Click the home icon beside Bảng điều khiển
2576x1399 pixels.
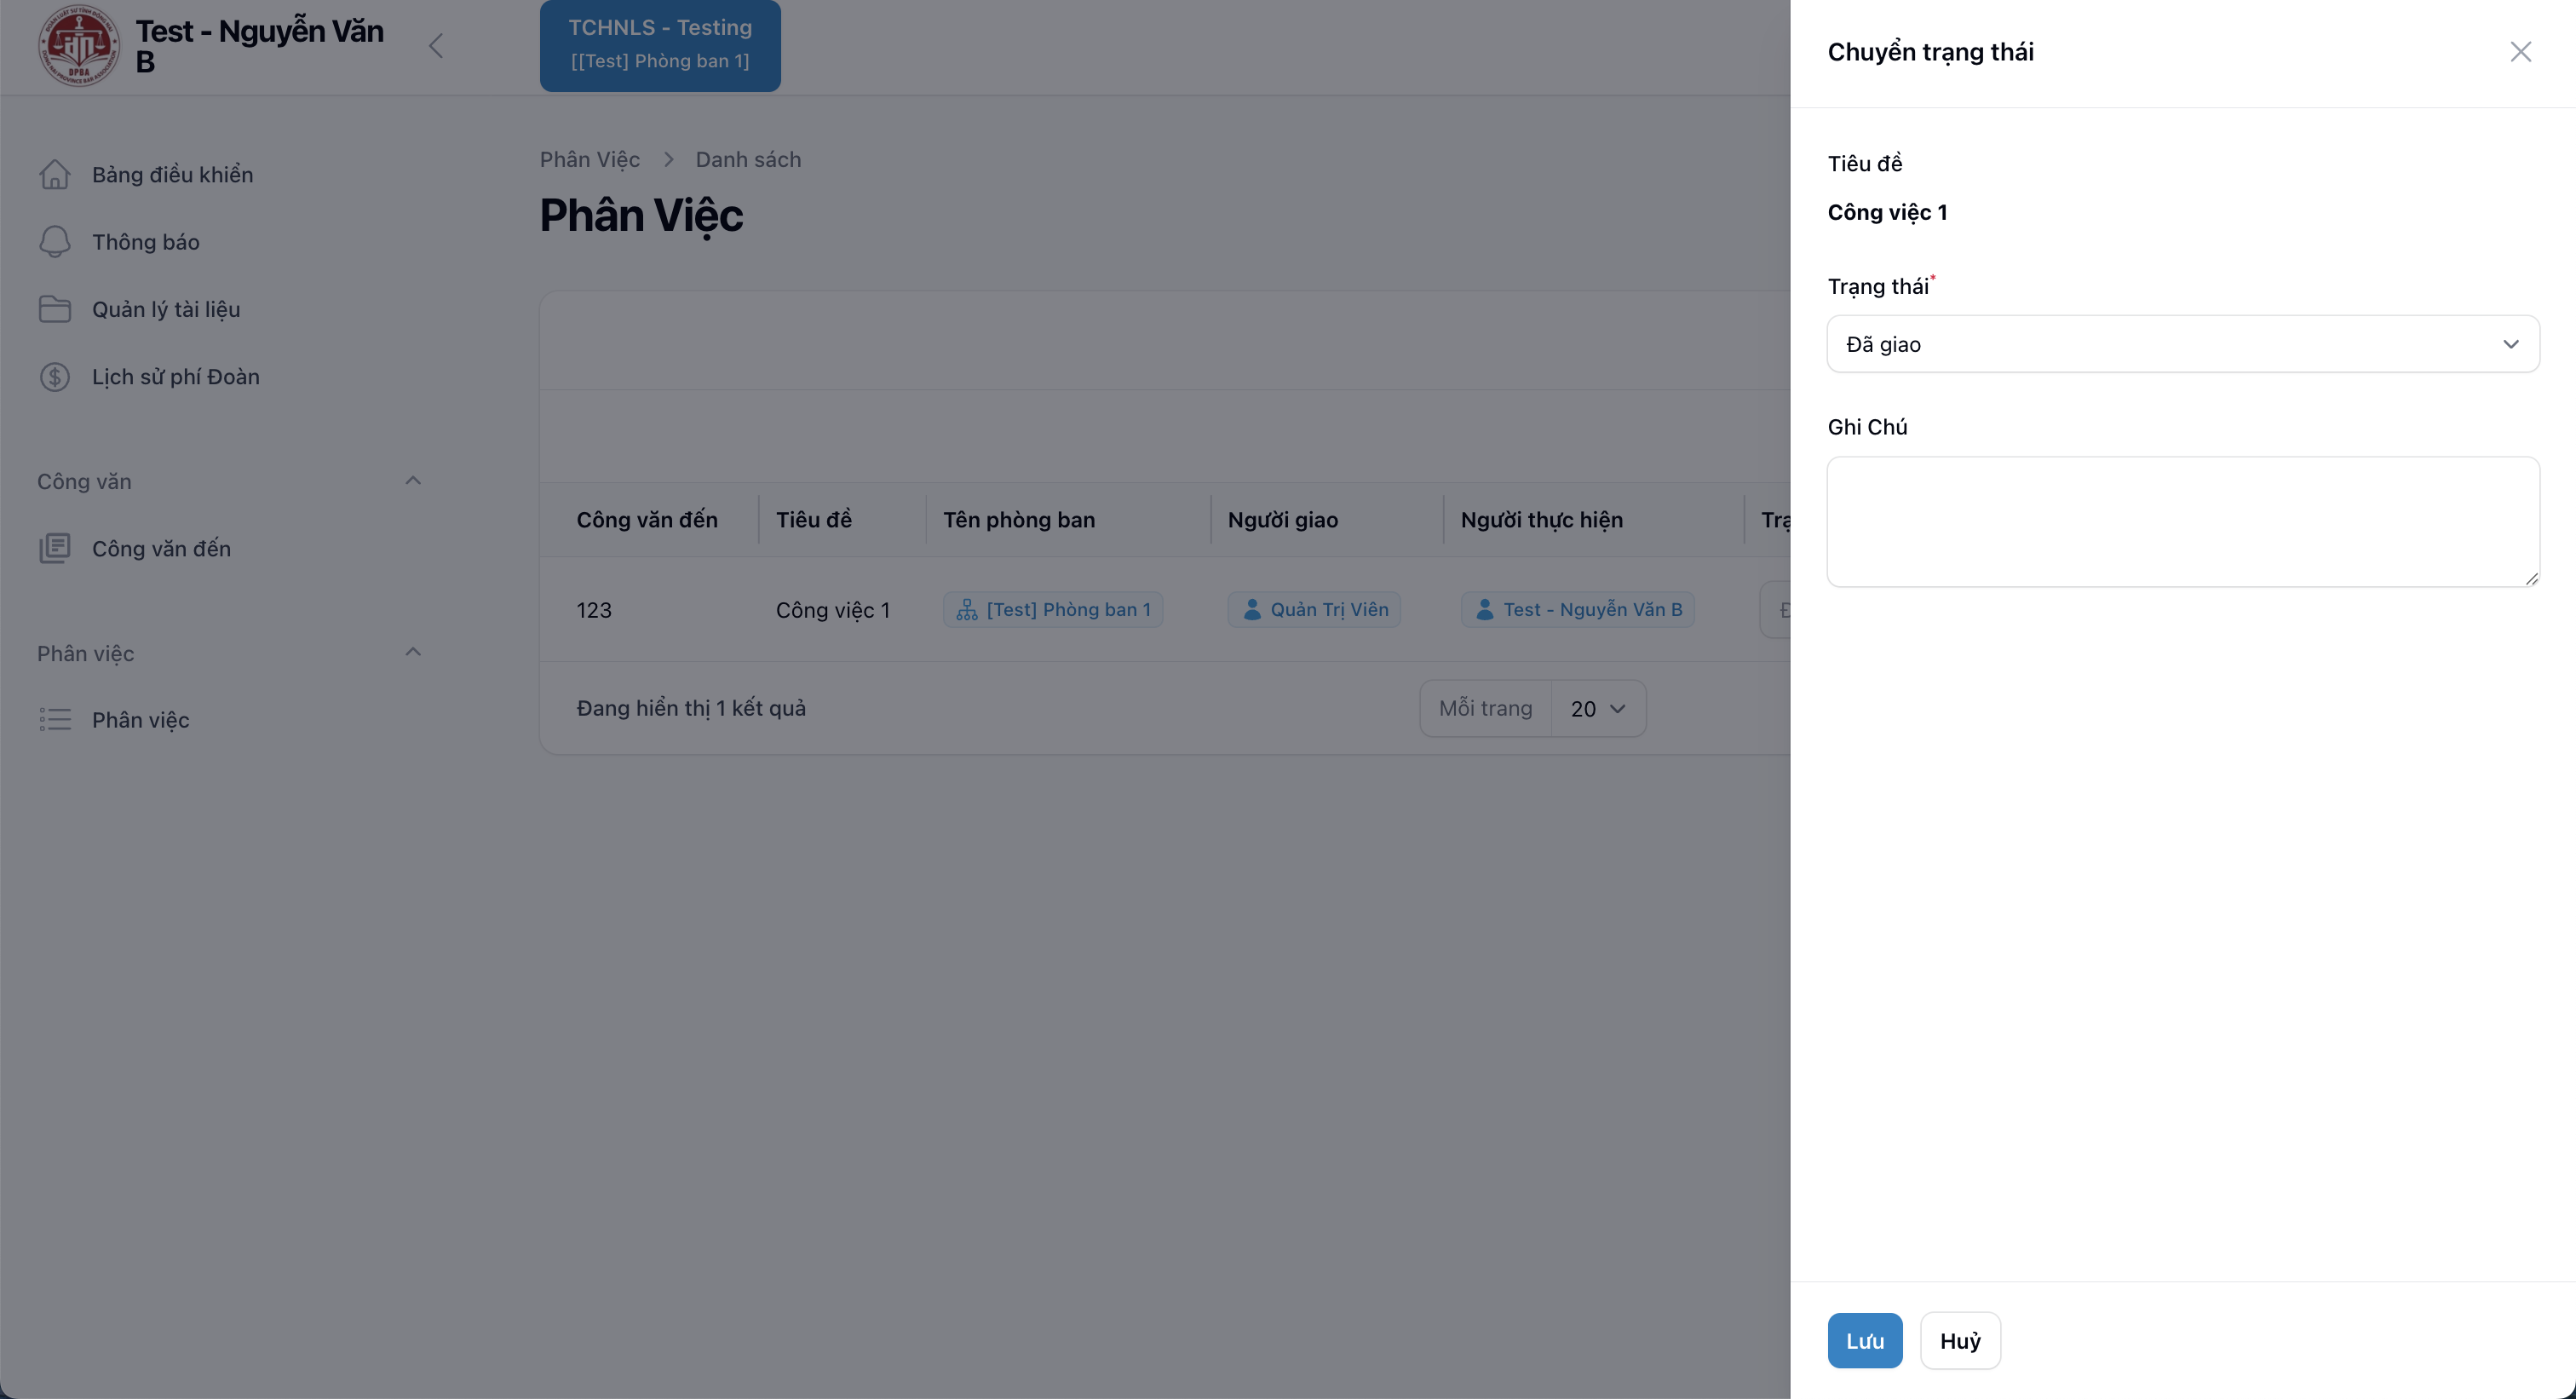point(55,174)
